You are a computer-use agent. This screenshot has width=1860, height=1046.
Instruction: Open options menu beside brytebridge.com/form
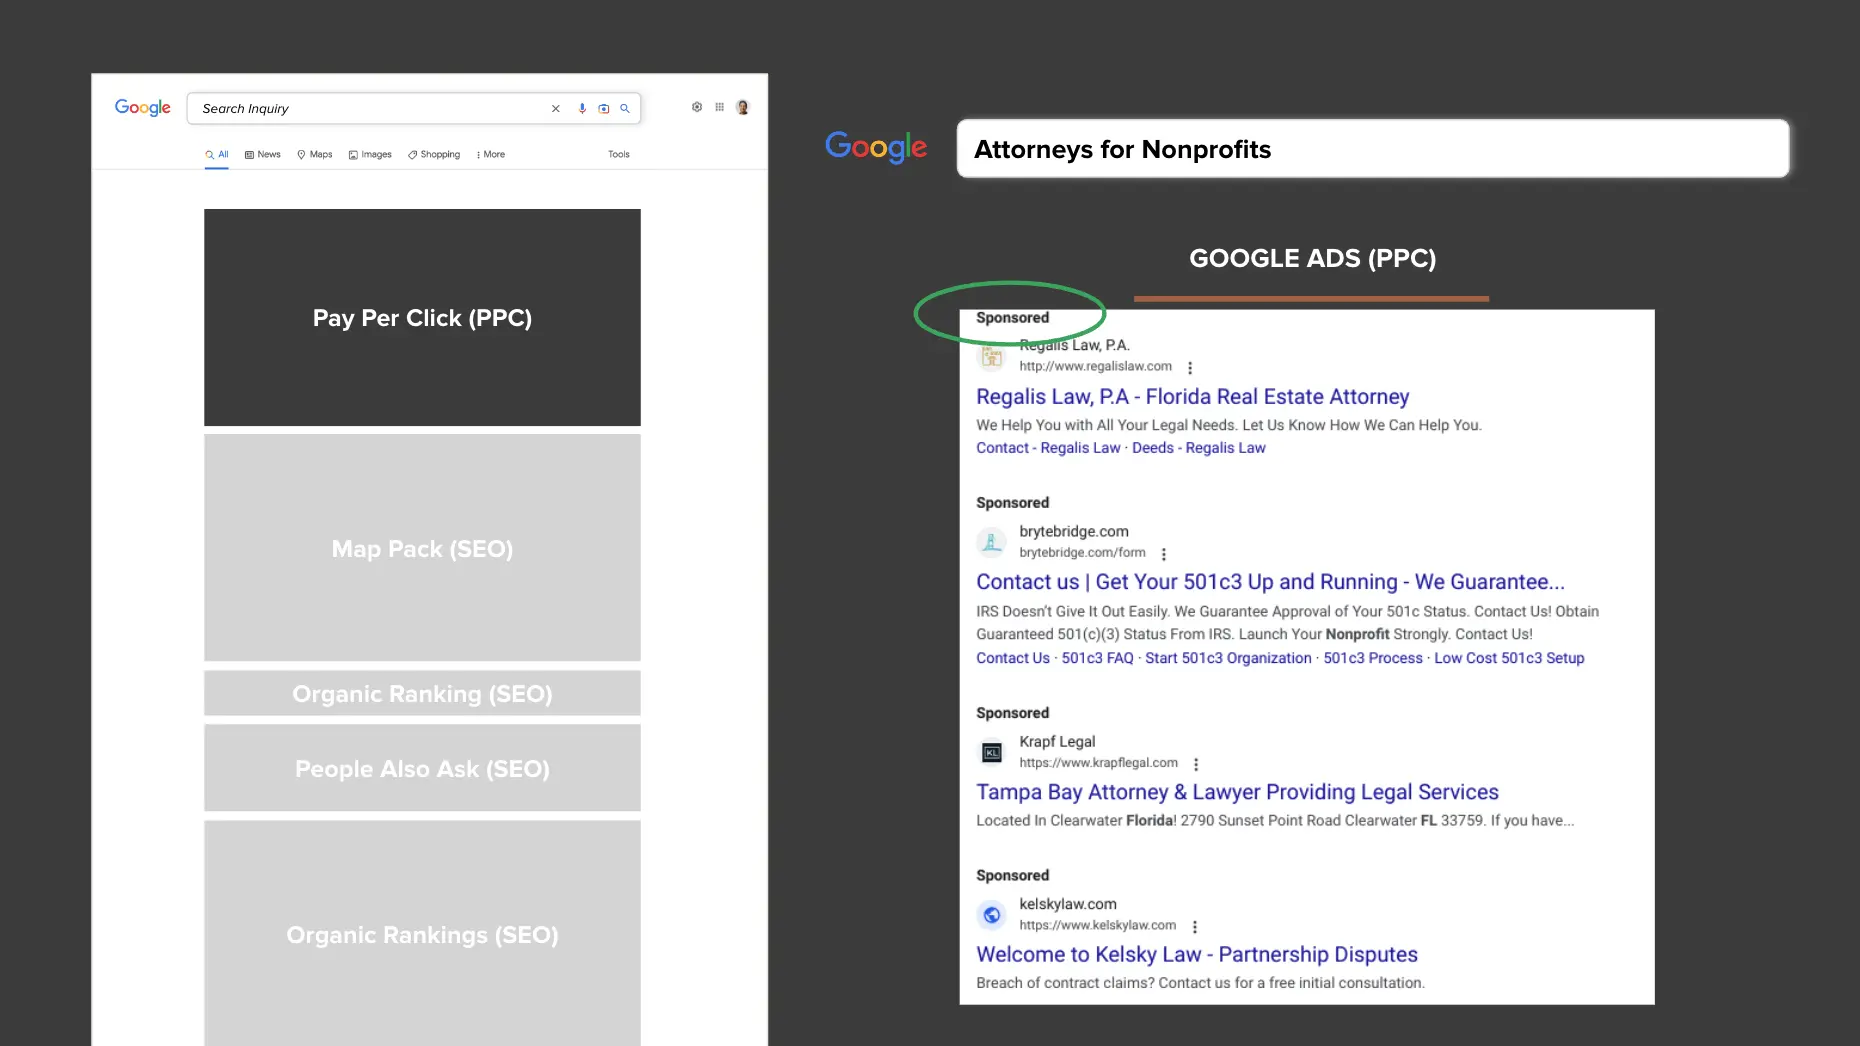pyautogui.click(x=1164, y=554)
